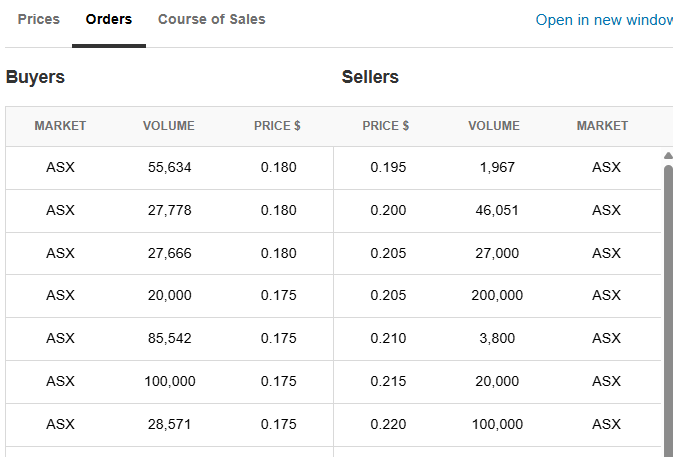Click the Open in new window link
674x457 pixels.
point(604,20)
